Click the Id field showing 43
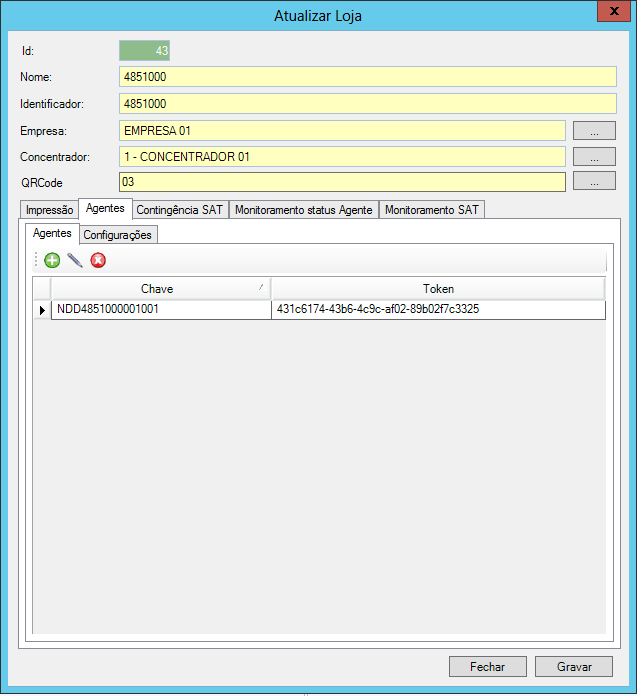 [144, 51]
